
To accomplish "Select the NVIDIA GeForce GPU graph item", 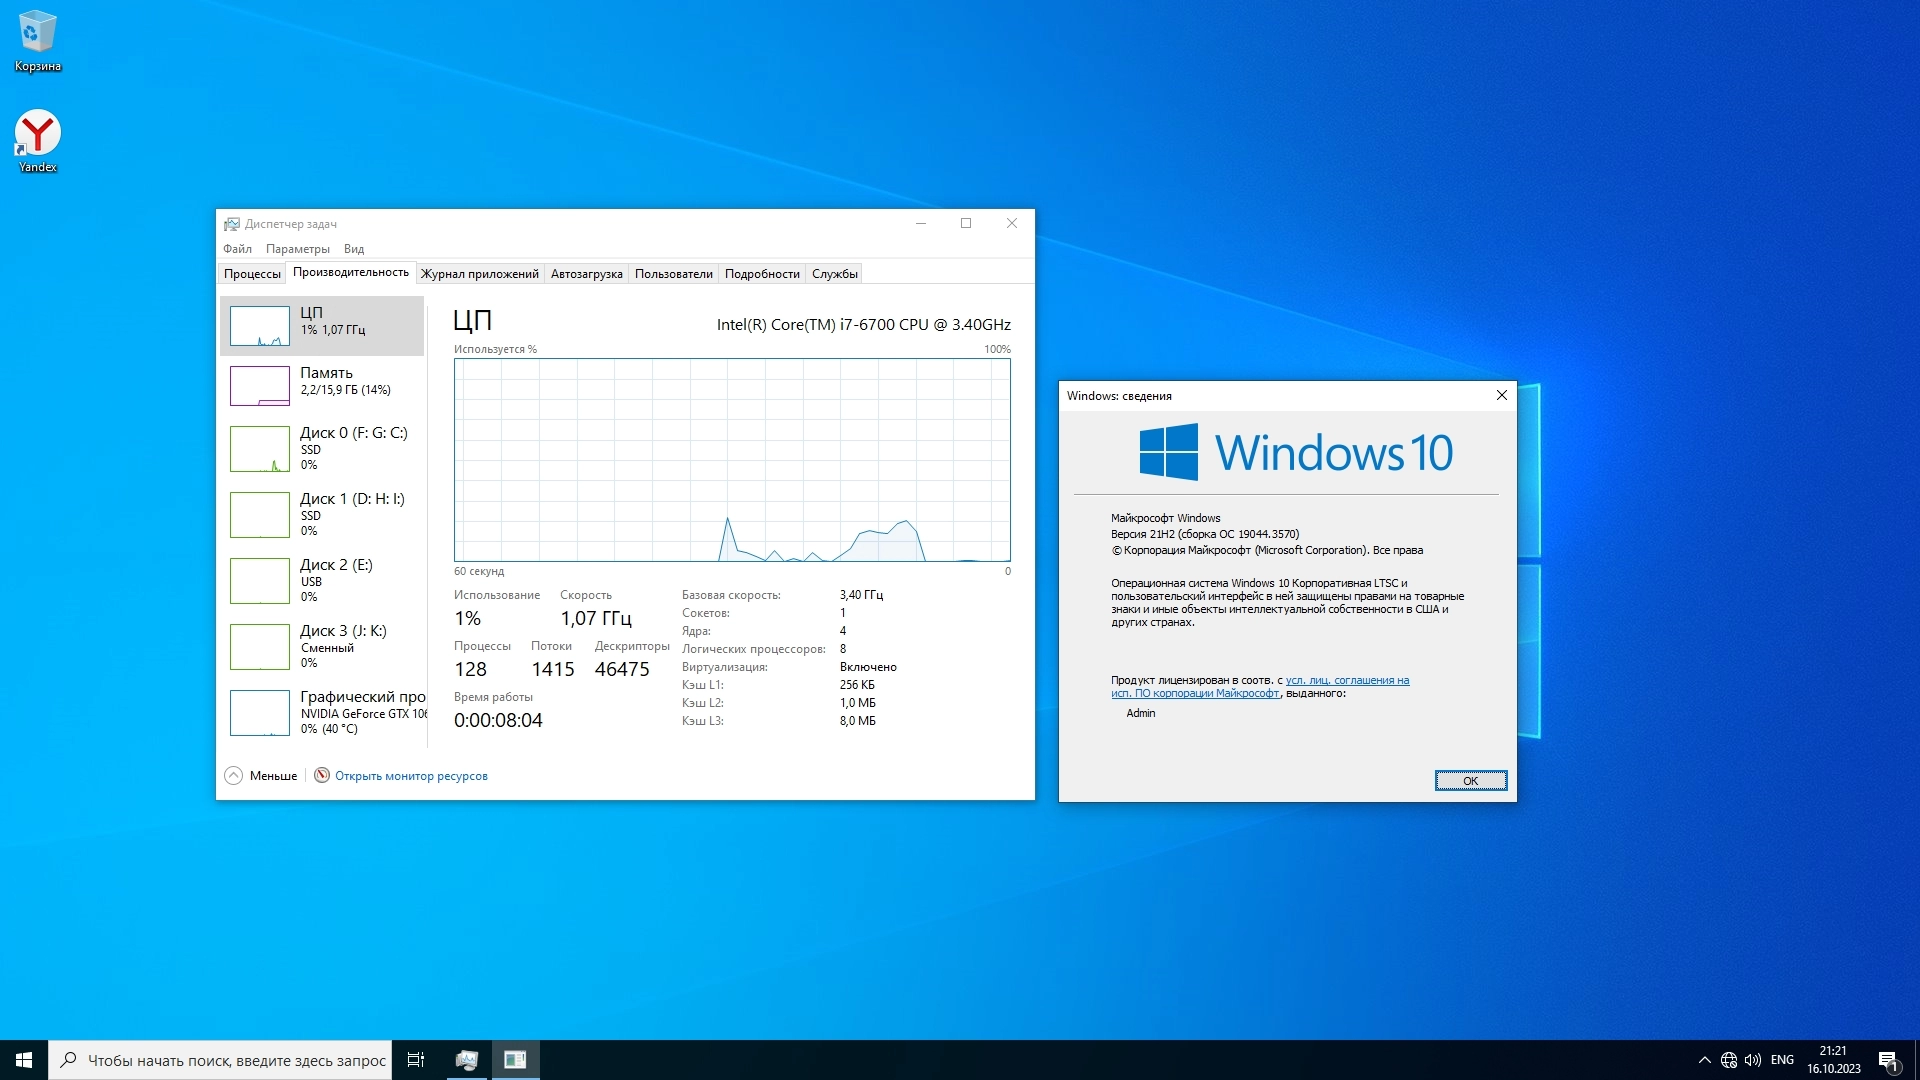I will tap(322, 713).
